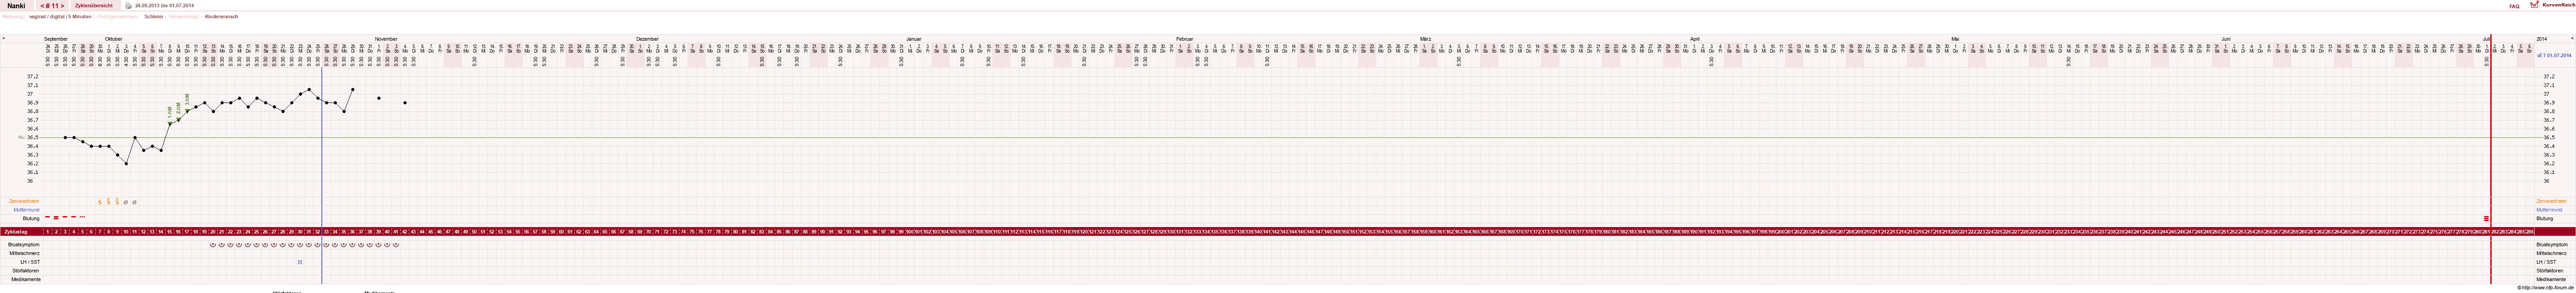Image resolution: width=2576 pixels, height=293 pixels.
Task: Click the left Brustsymptom row label
Action: tap(24, 244)
